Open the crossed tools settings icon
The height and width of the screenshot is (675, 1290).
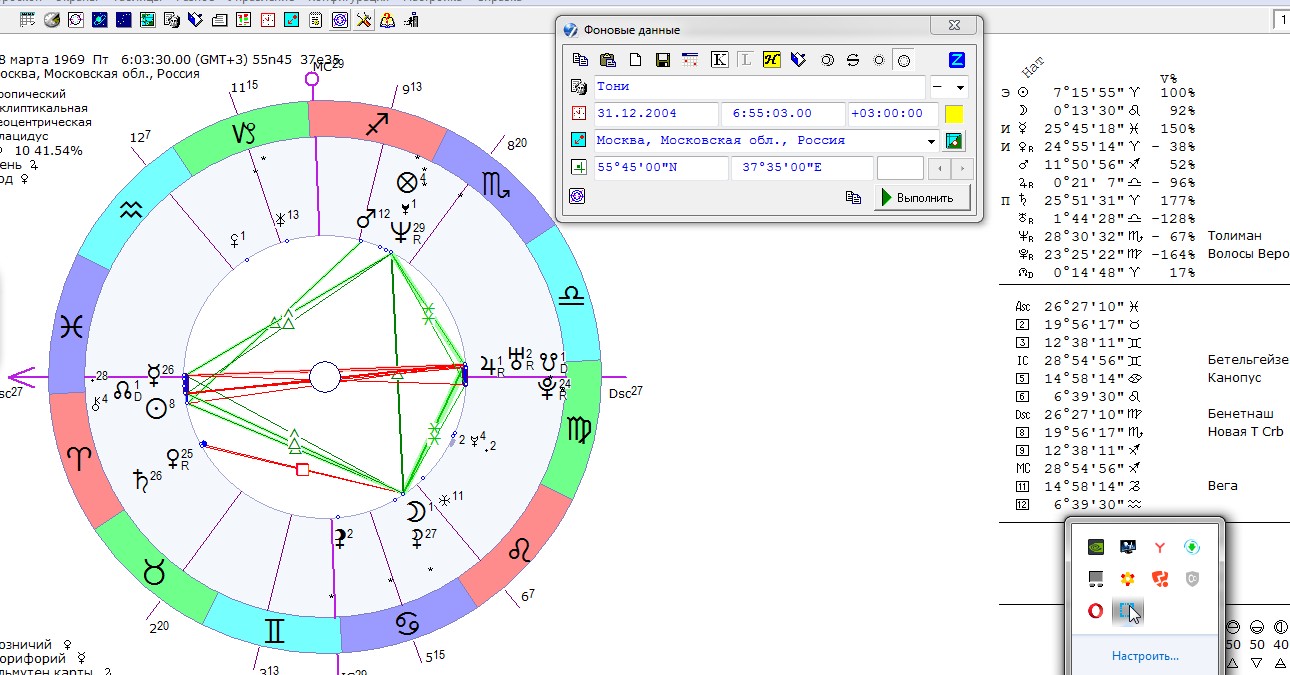pos(364,19)
